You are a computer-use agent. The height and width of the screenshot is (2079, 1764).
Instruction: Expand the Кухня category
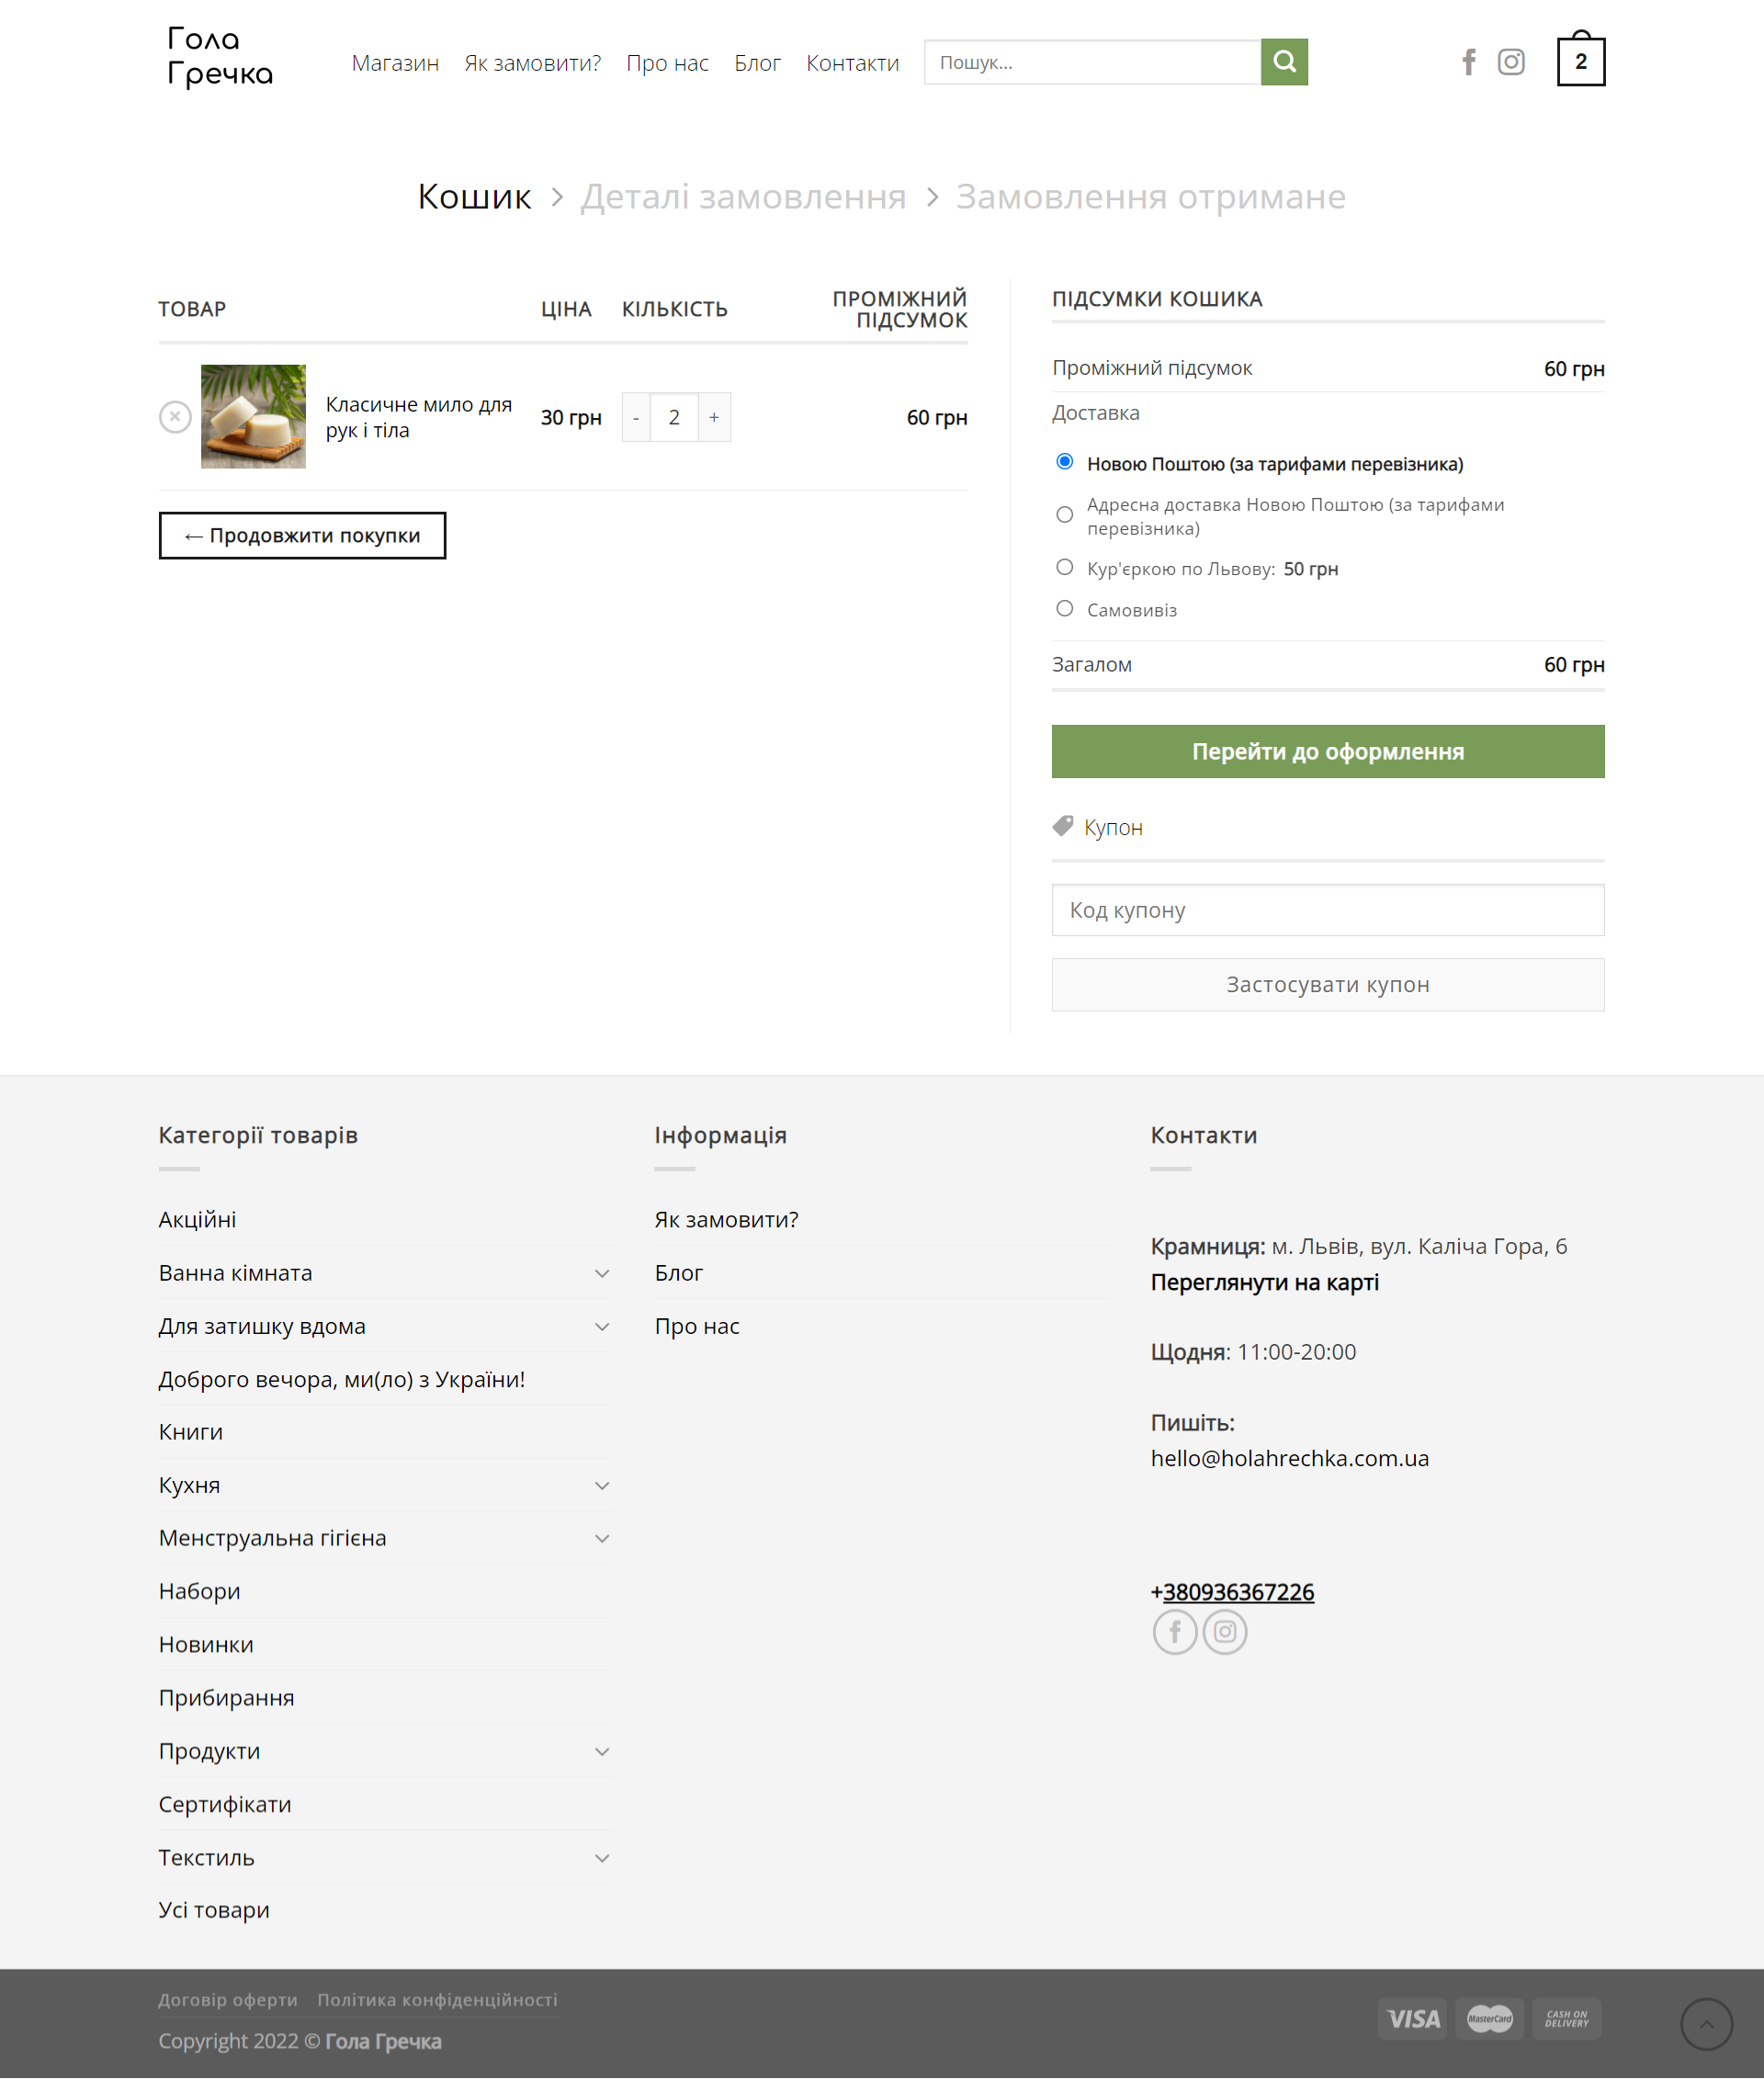coord(602,1485)
